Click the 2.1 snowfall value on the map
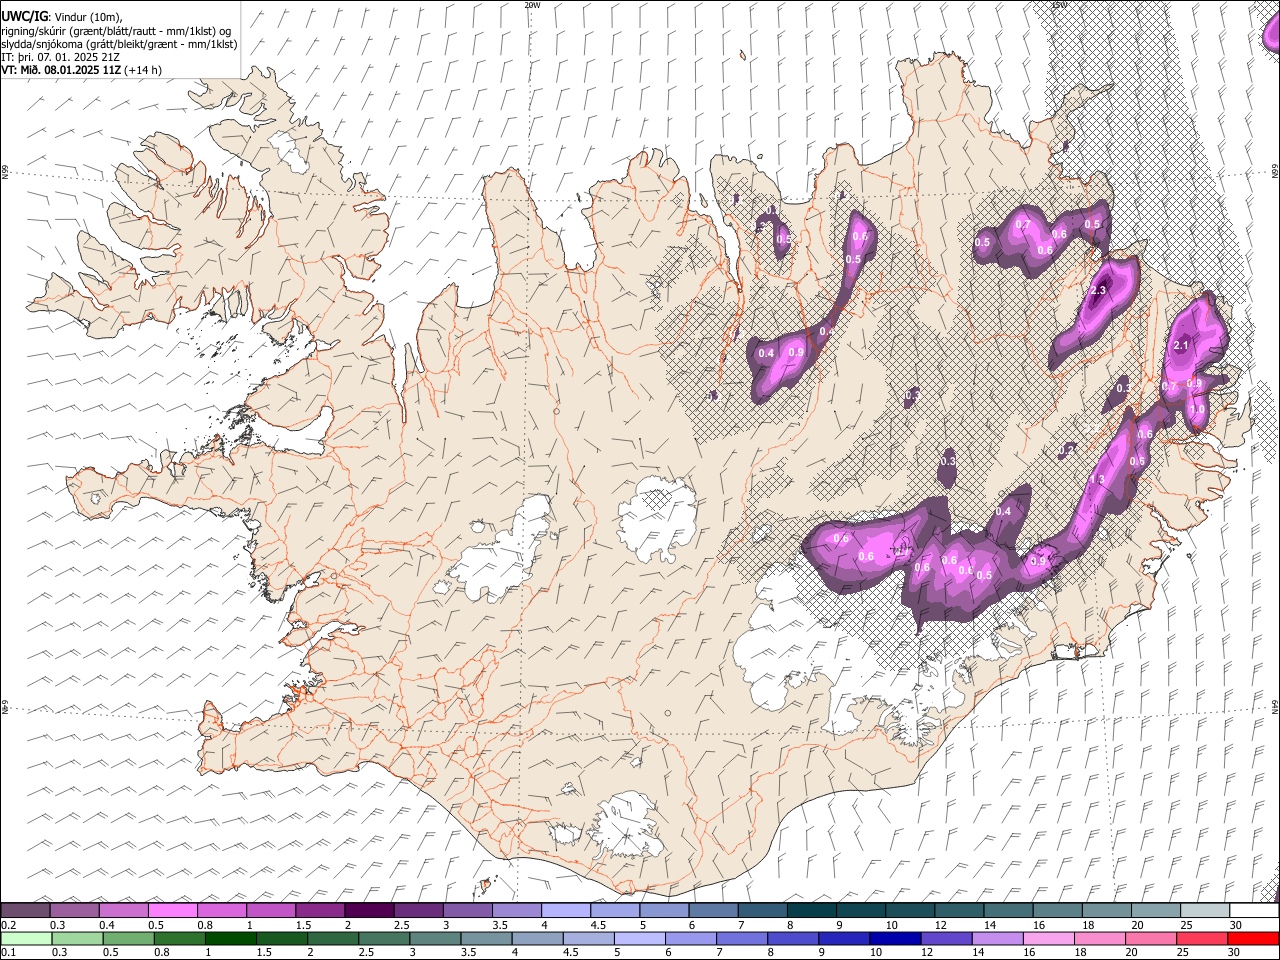Image resolution: width=1280 pixels, height=960 pixels. tap(1181, 346)
